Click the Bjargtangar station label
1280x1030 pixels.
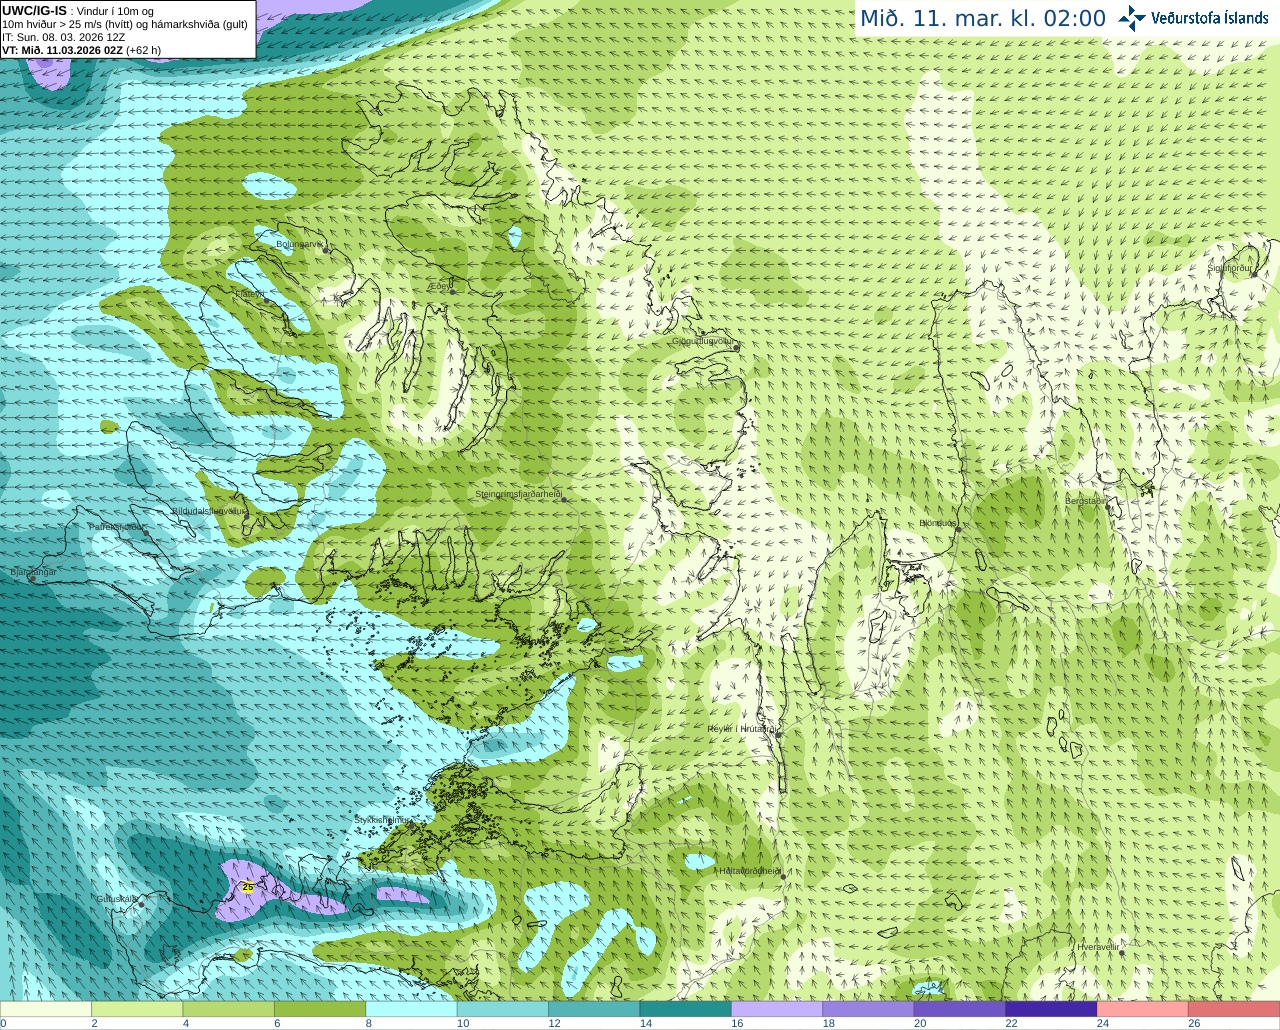33,572
